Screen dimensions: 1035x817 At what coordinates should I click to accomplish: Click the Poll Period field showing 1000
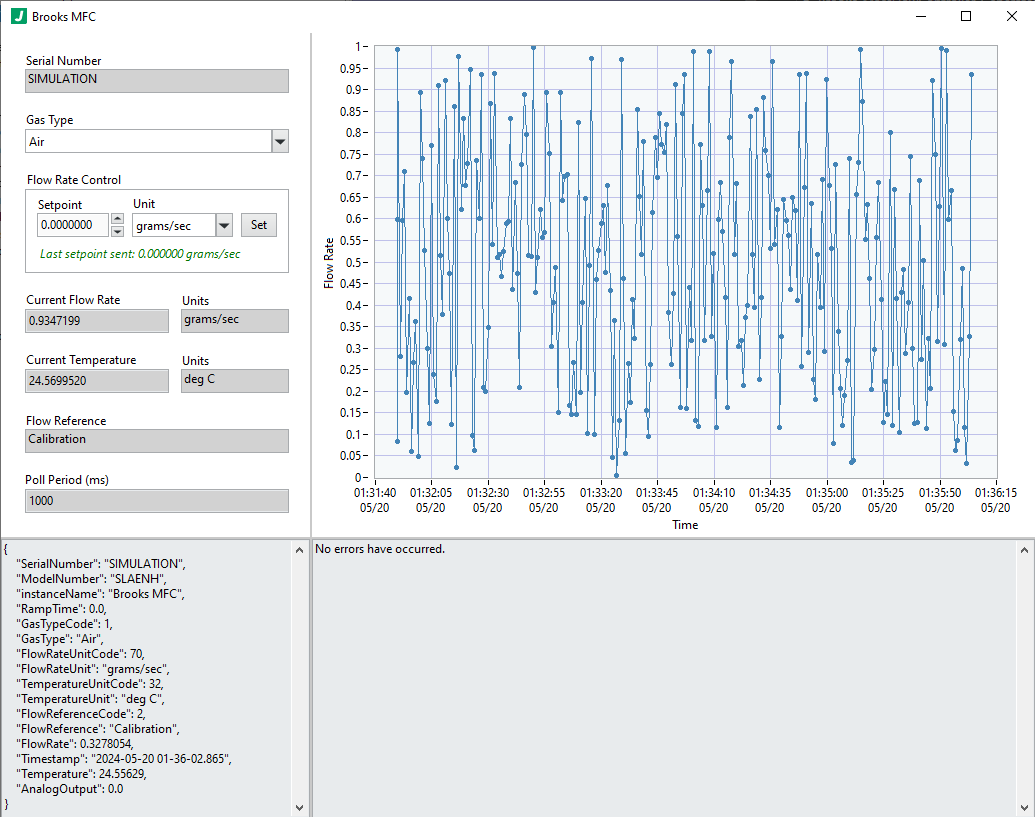pos(157,501)
